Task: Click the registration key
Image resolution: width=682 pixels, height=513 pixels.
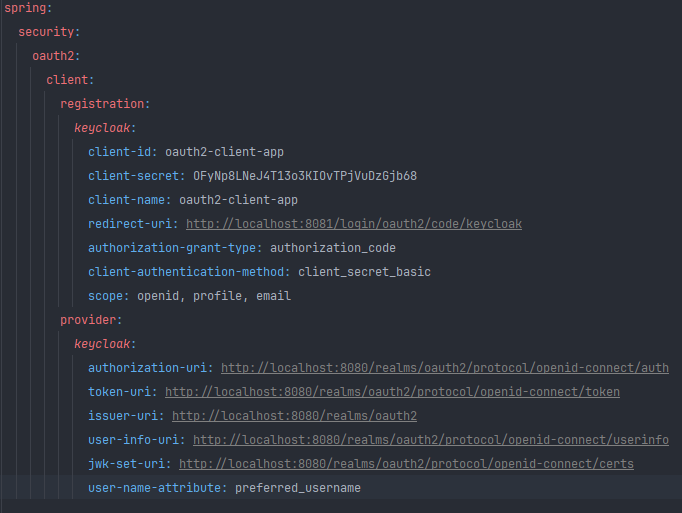Action: pyautogui.click(x=102, y=104)
